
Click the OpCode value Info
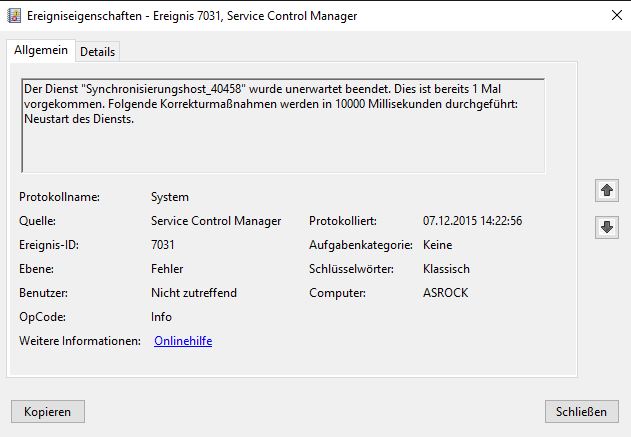point(161,317)
